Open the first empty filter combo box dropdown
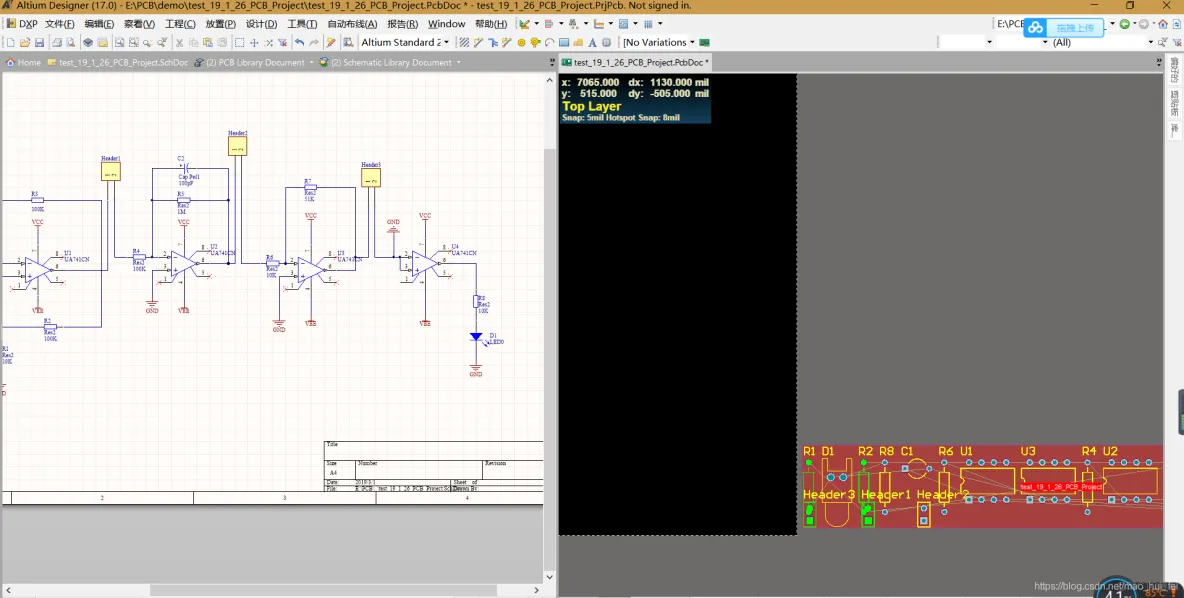 990,42
